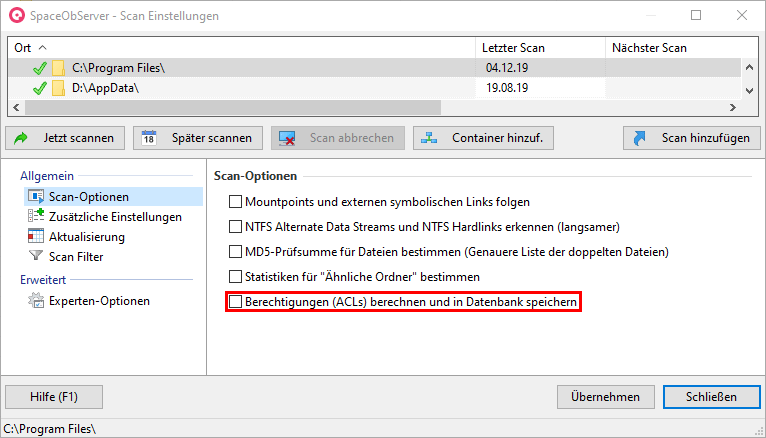Enable Berechtigungen (ACLs) berechnen checkbox
Image resolution: width=766 pixels, height=438 pixels.
pyautogui.click(x=235, y=302)
